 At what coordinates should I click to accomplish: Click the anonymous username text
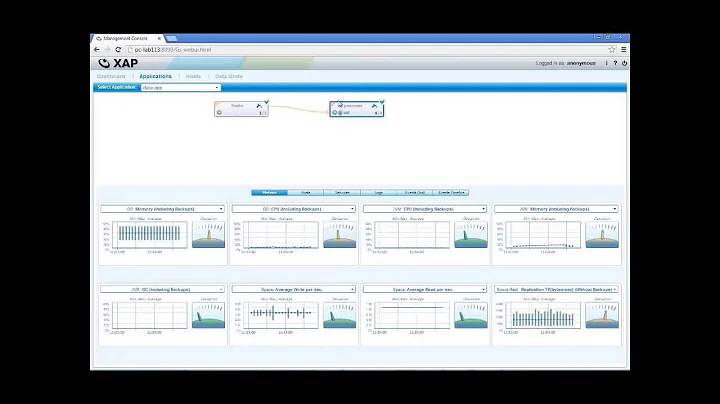click(581, 63)
